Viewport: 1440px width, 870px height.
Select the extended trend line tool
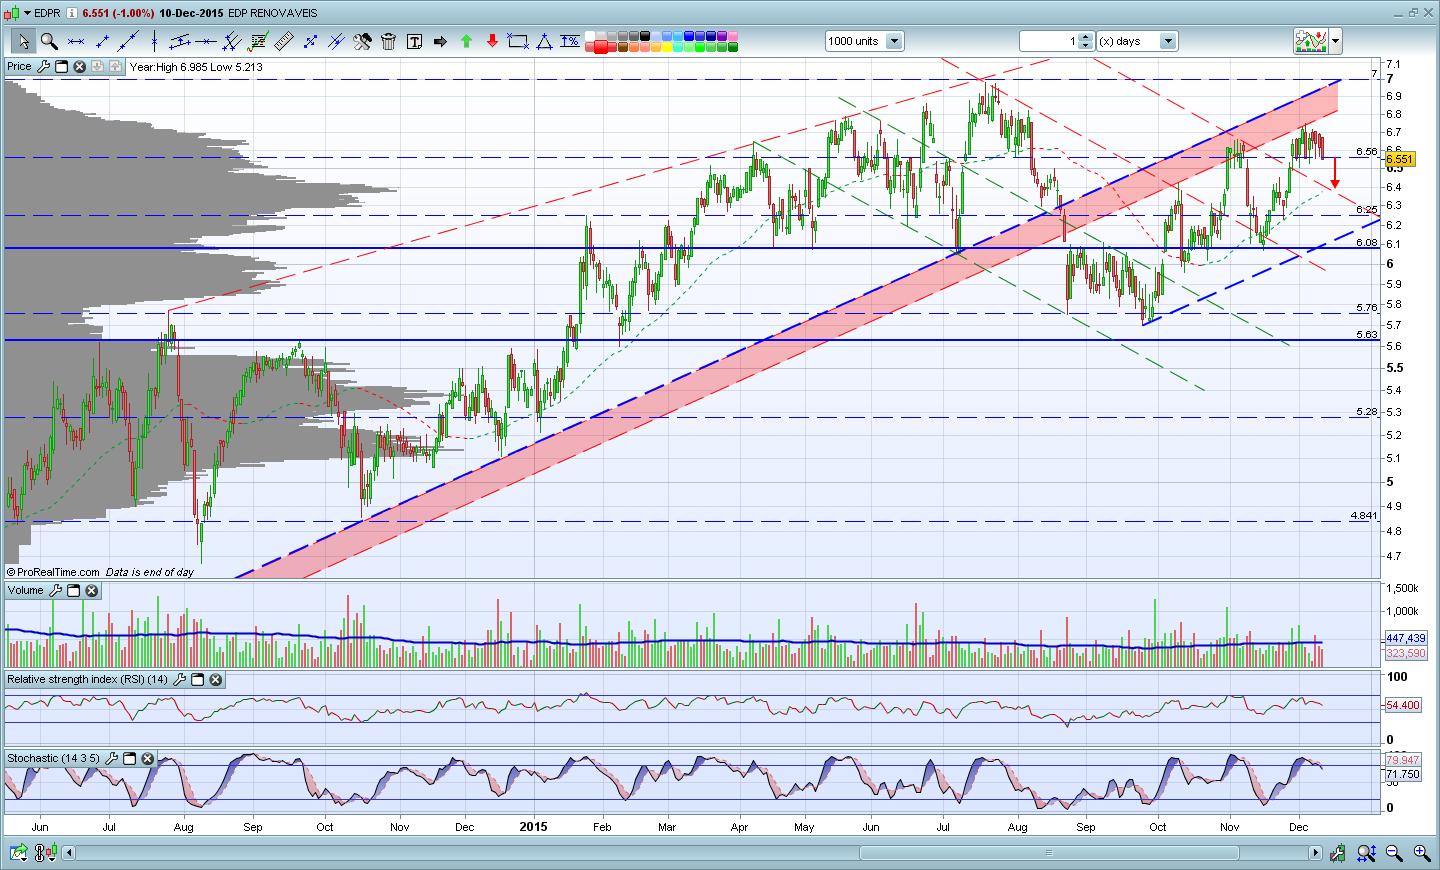coord(127,41)
